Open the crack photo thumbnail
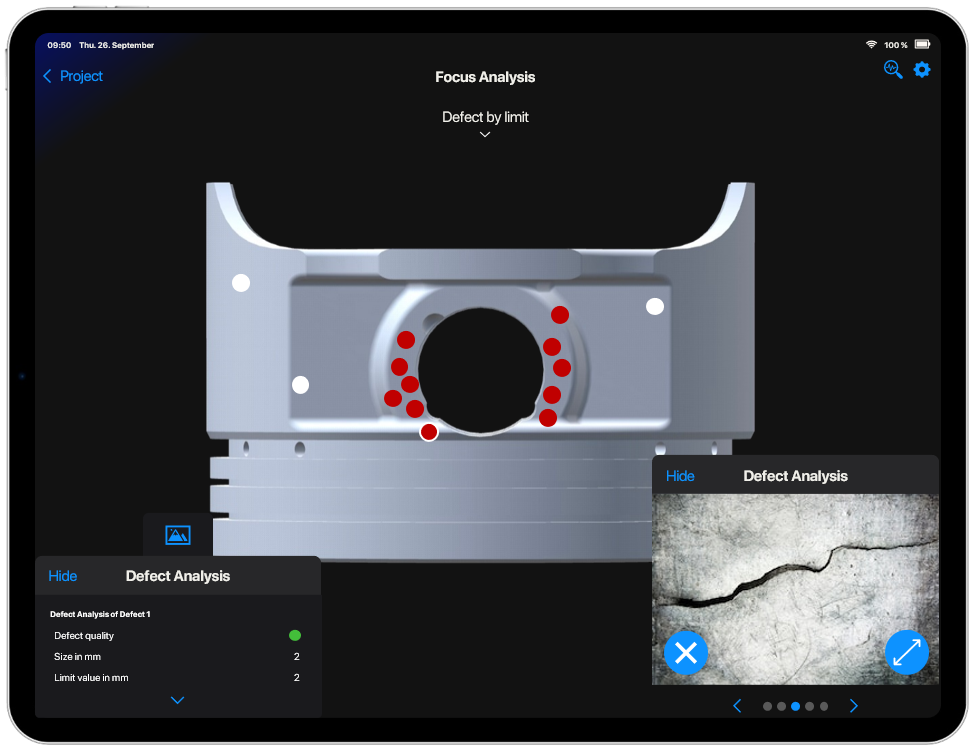Viewport: 974px width, 750px height. tap(795, 589)
